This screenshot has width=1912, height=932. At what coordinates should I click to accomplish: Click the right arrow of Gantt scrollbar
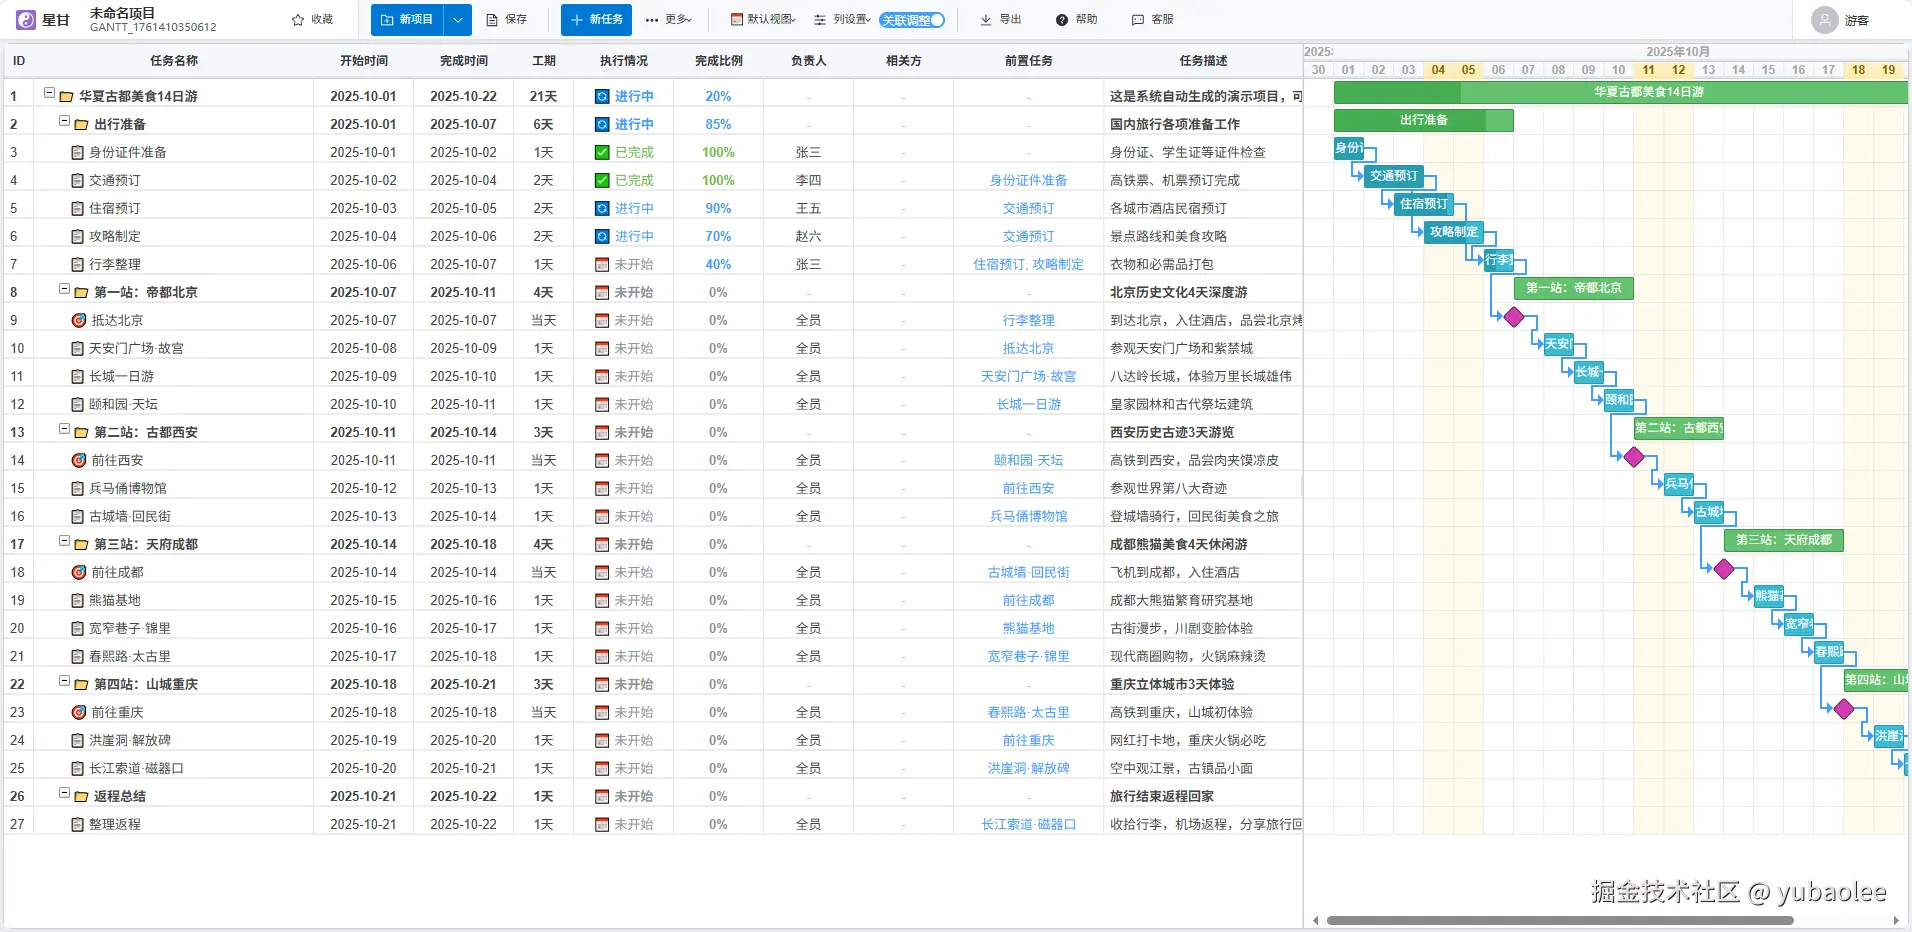point(1896,920)
